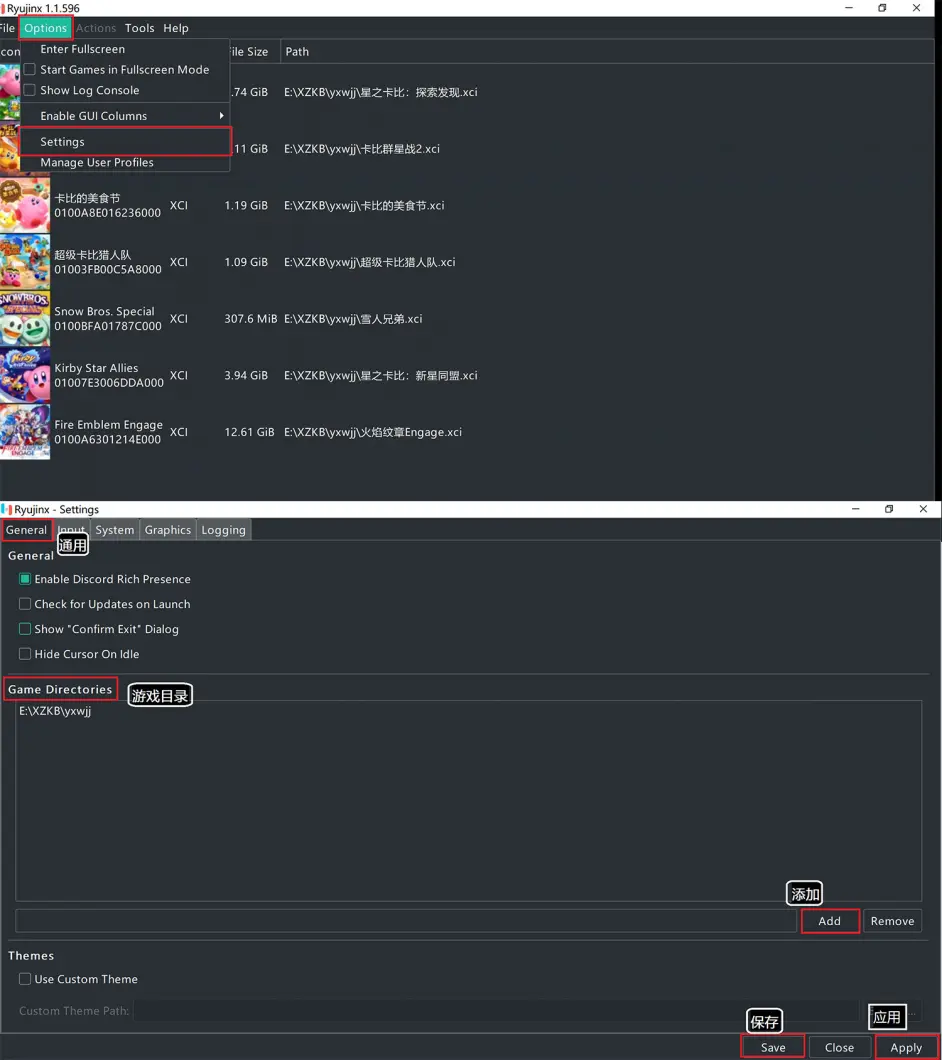Select the Fire Emblem Engage game icon
Image resolution: width=942 pixels, height=1060 pixels.
click(x=25, y=432)
